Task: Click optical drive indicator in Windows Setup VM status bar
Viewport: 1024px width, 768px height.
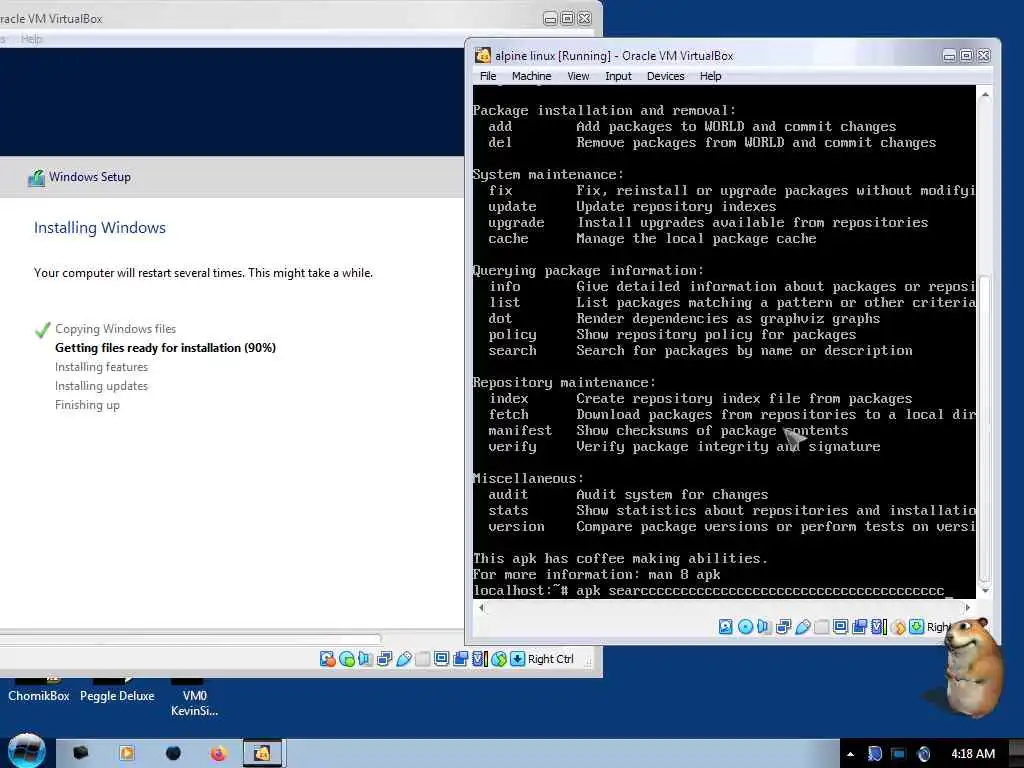Action: coord(347,659)
